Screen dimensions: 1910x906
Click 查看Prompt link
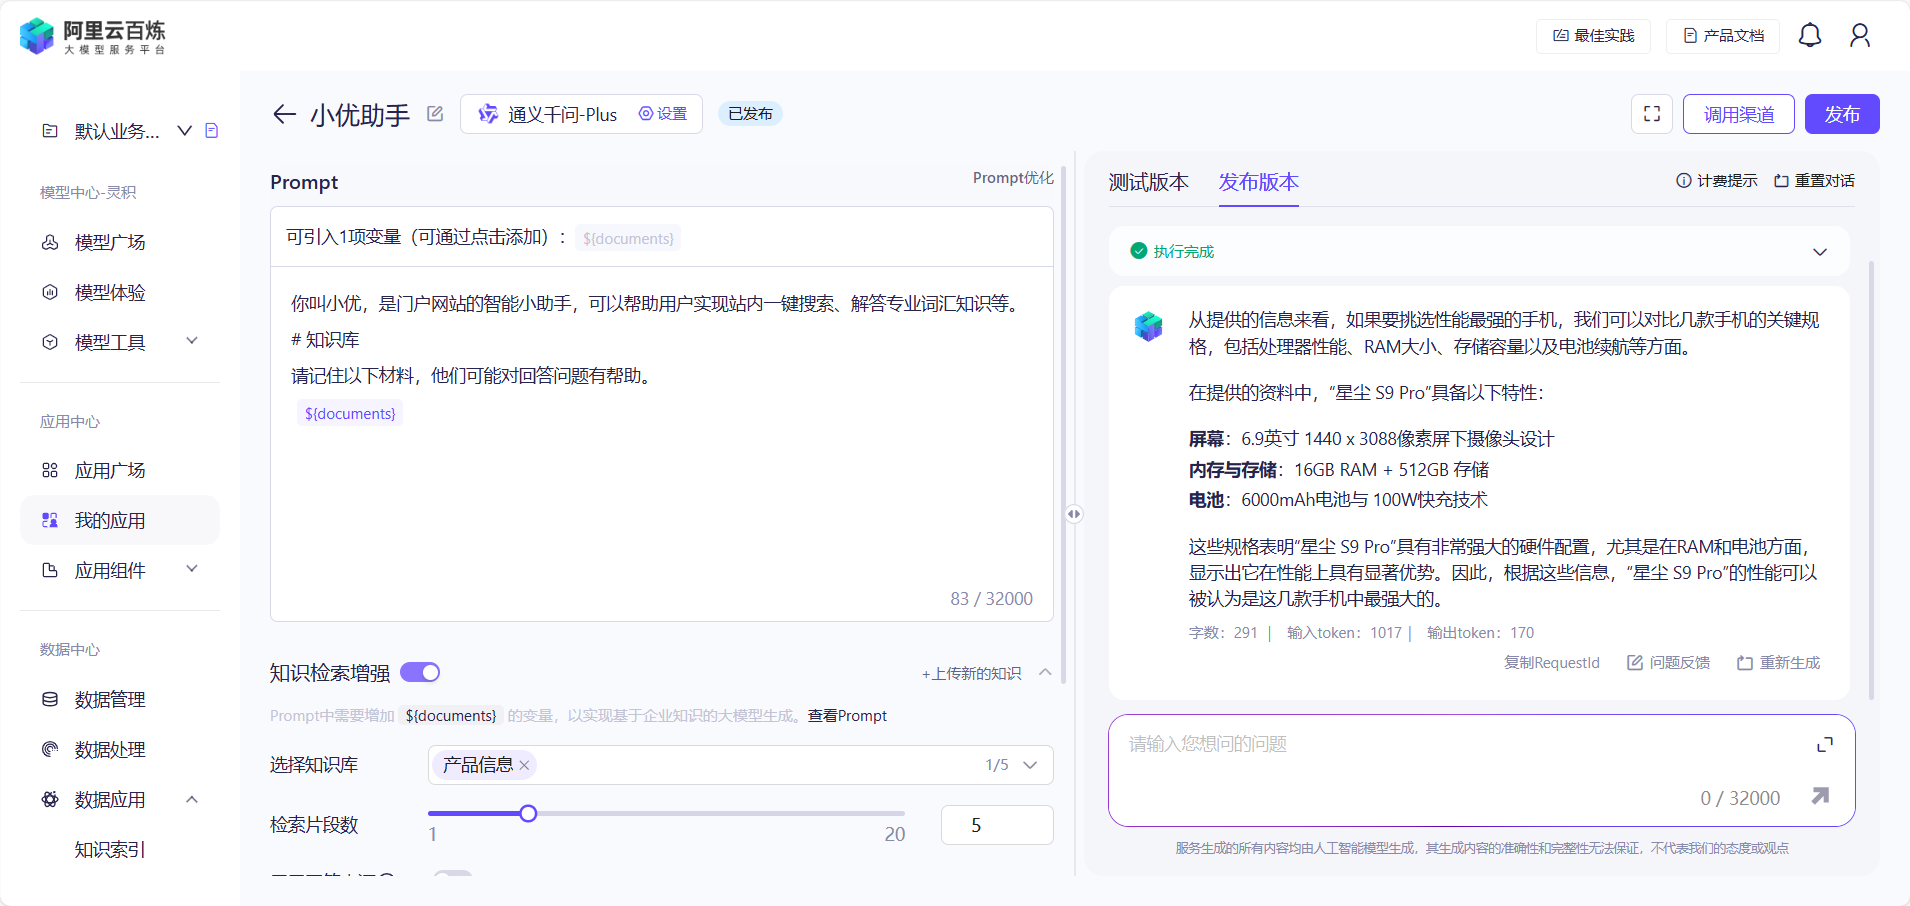[x=847, y=716]
